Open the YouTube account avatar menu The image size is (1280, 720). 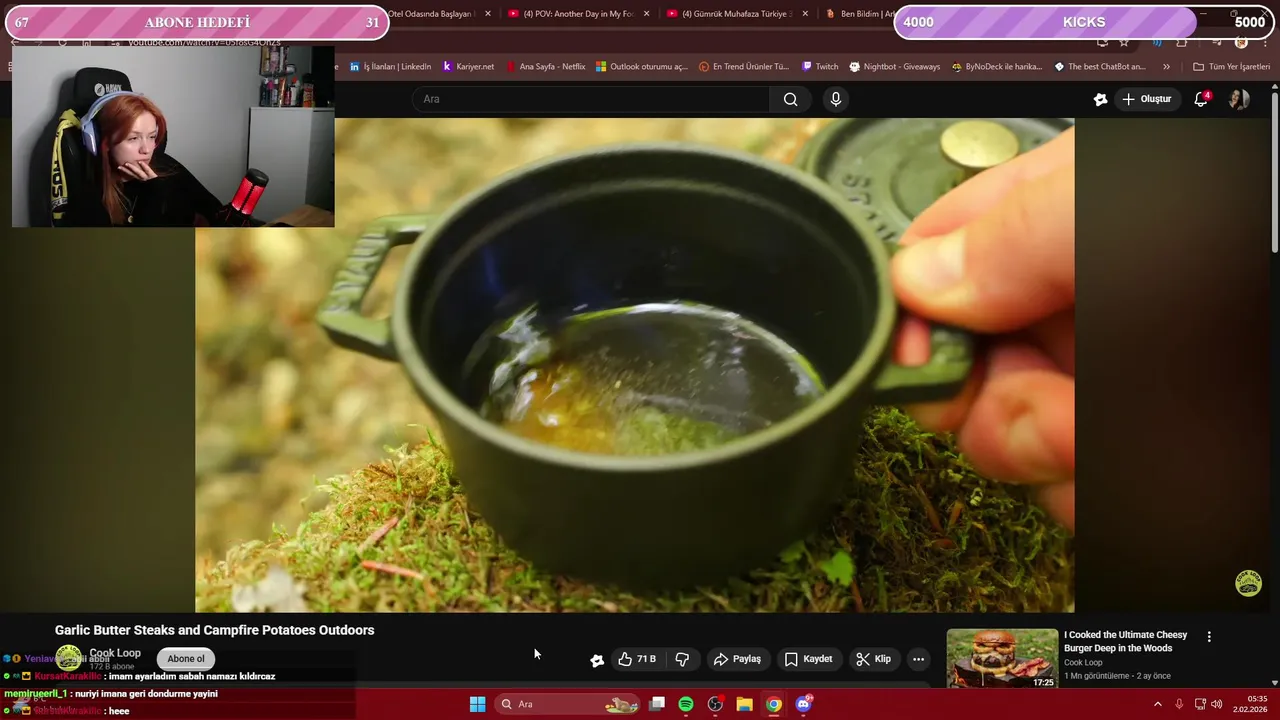click(x=1239, y=99)
